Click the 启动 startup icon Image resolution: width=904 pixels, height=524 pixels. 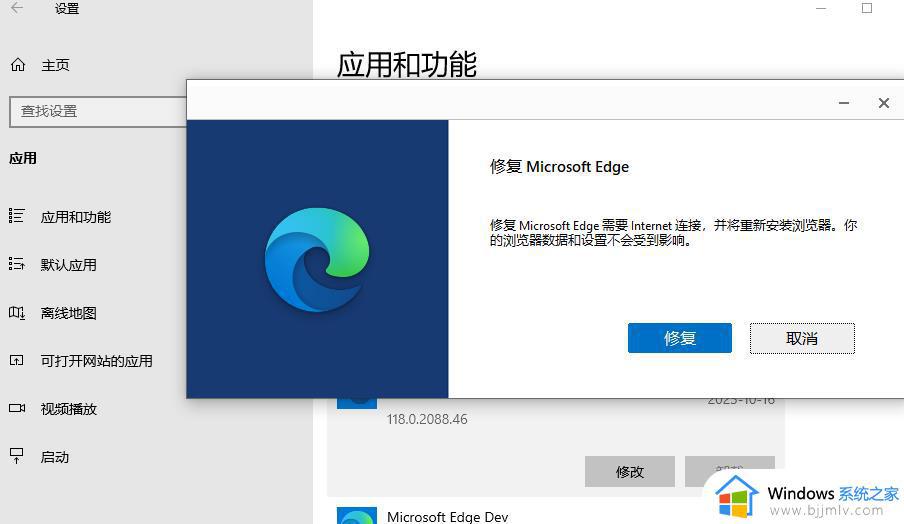click(x=17, y=456)
